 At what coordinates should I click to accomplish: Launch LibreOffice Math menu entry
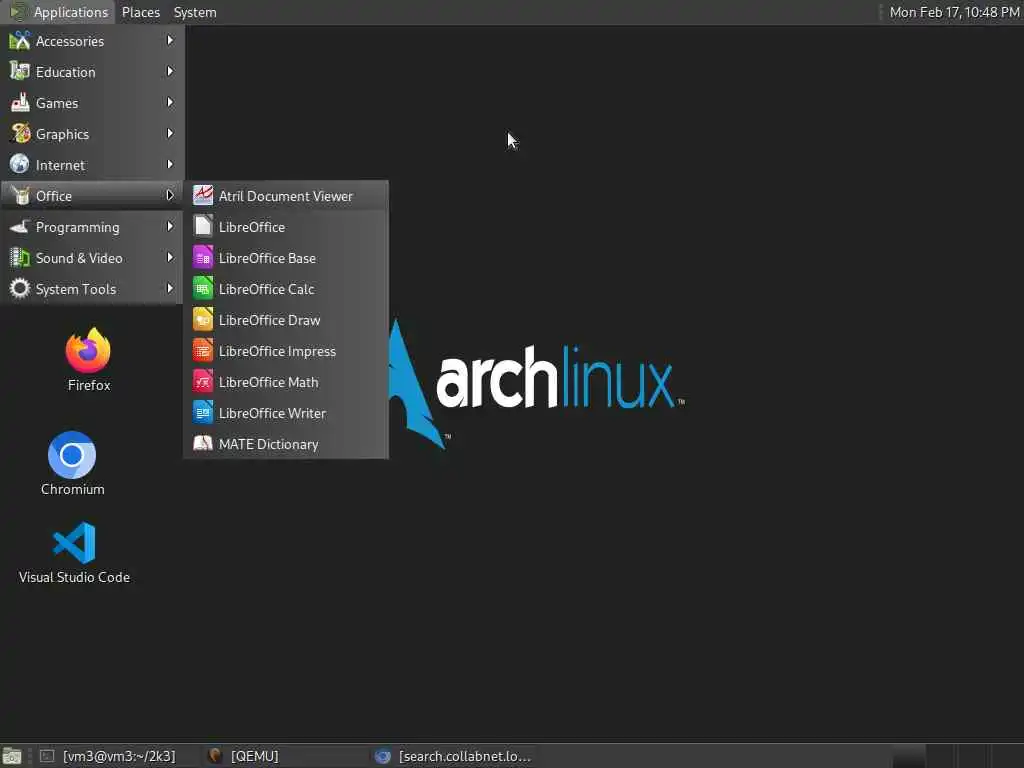pyautogui.click(x=286, y=382)
